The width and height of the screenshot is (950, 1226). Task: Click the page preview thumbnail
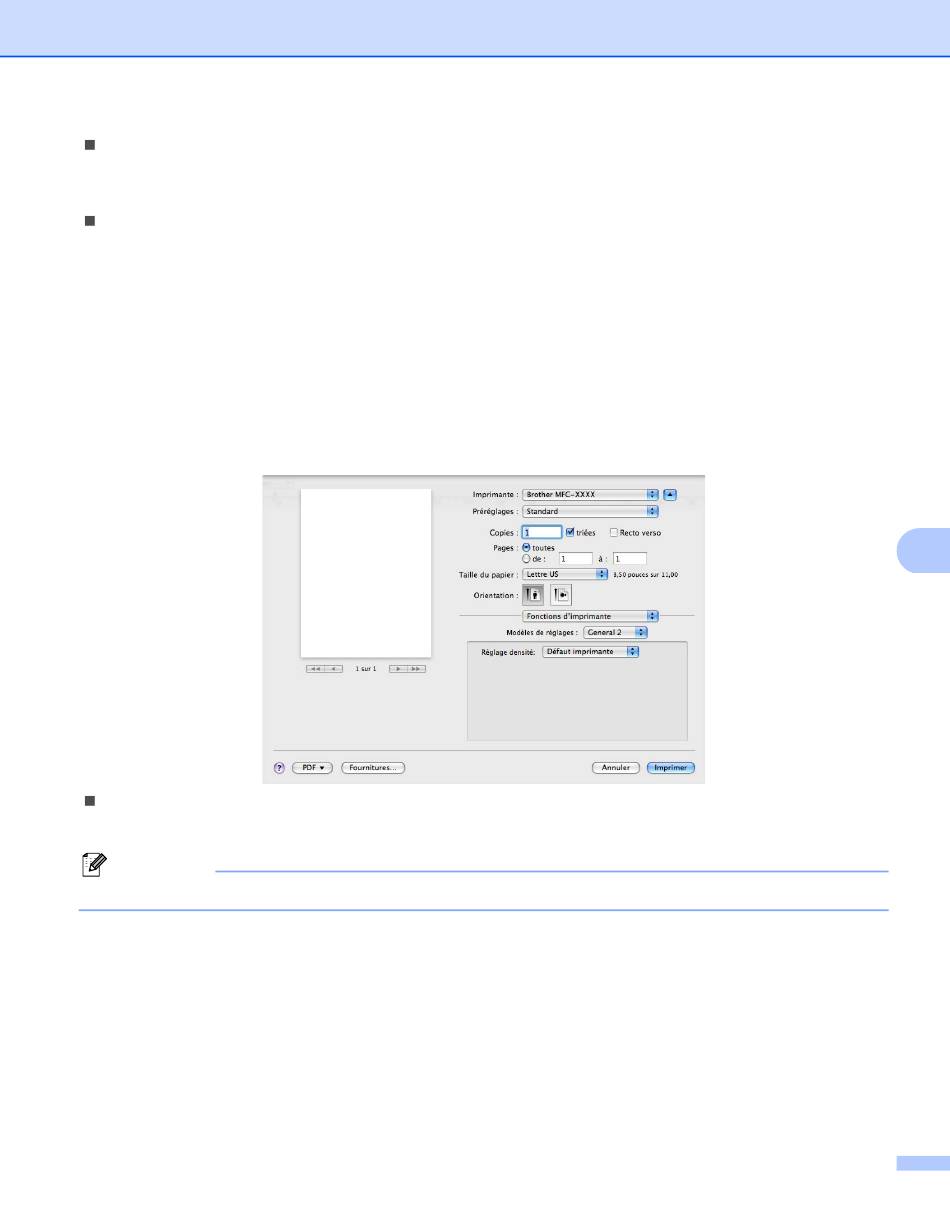[x=366, y=573]
